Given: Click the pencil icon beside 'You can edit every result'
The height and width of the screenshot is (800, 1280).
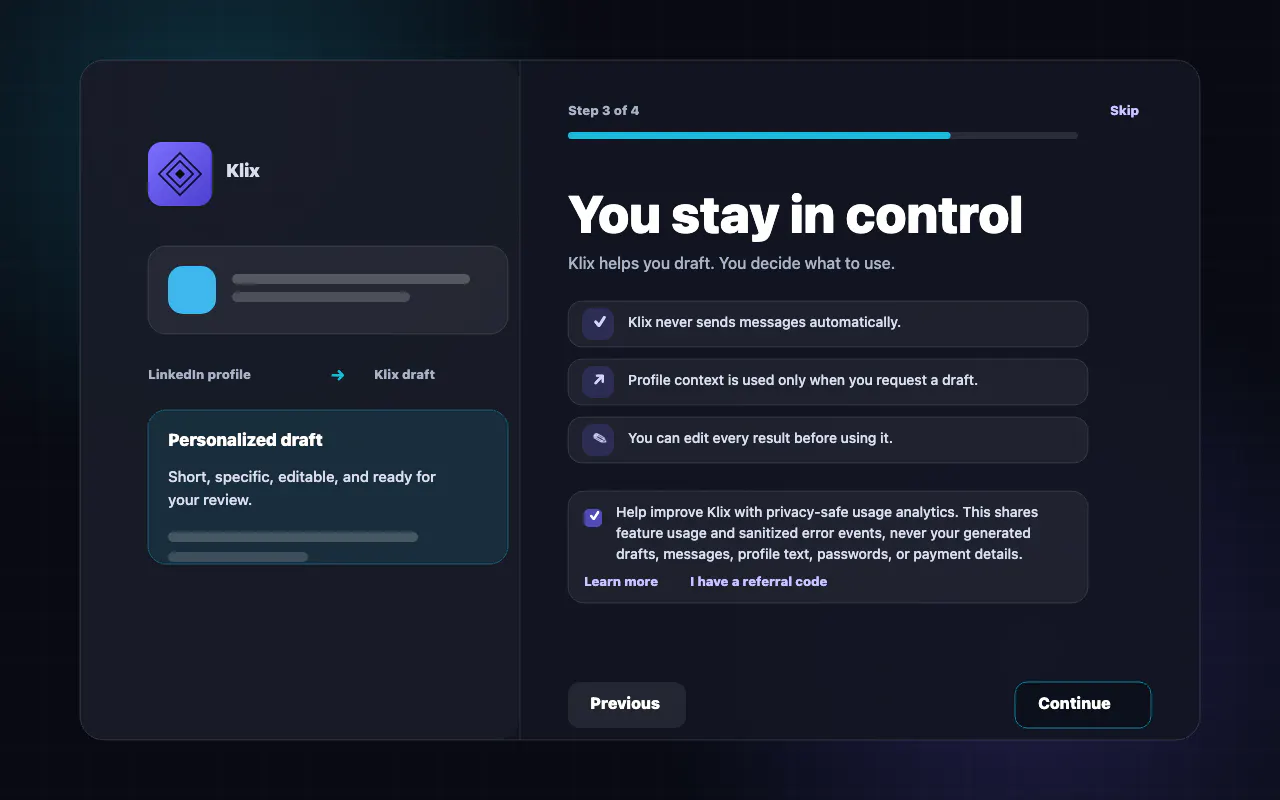Looking at the screenshot, I should (598, 438).
